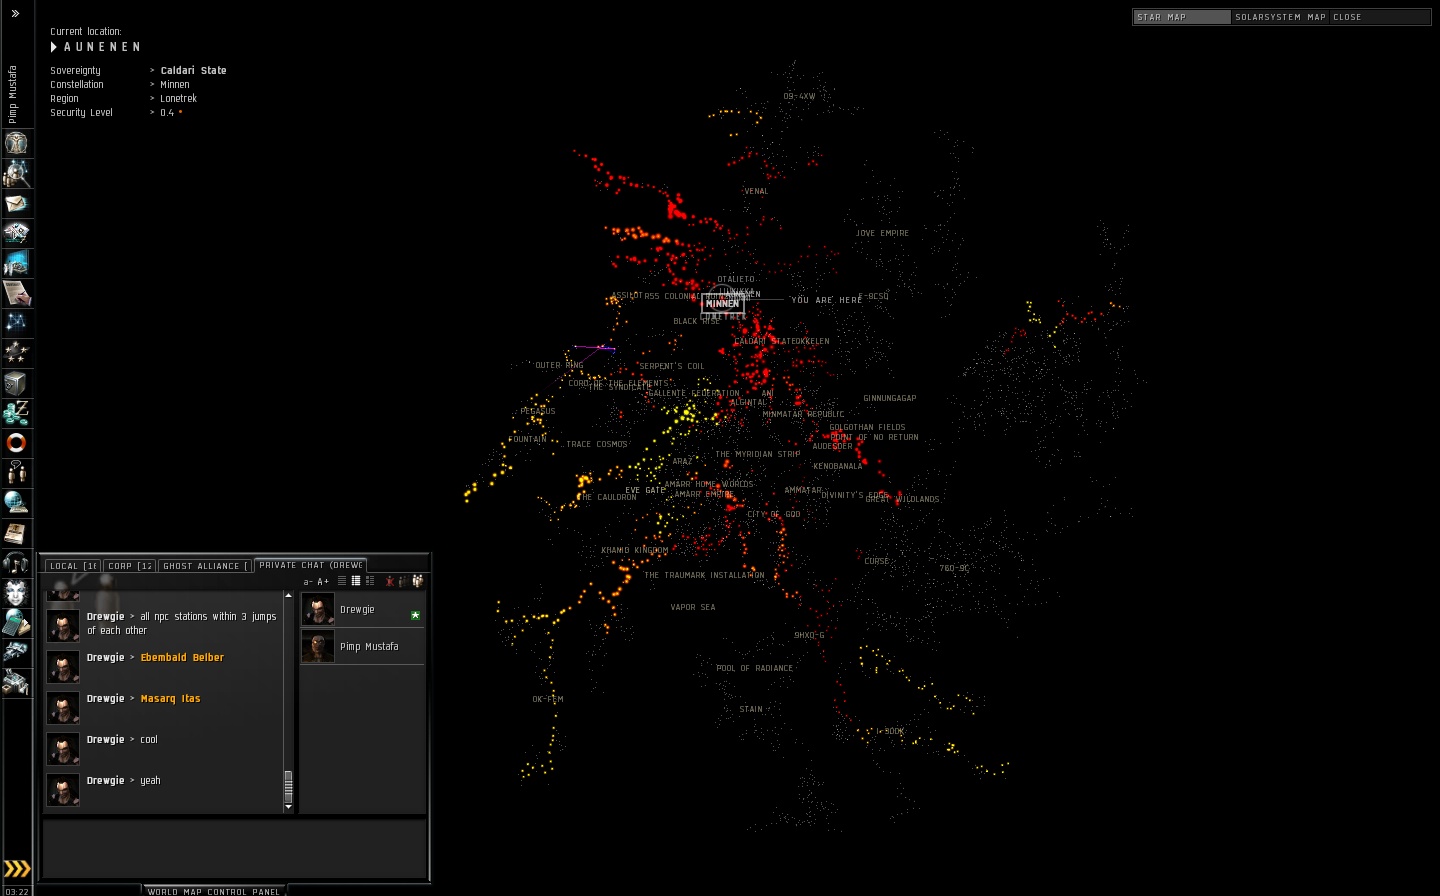Click the Lonetrek region link
This screenshot has width=1440, height=896.
tap(179, 99)
